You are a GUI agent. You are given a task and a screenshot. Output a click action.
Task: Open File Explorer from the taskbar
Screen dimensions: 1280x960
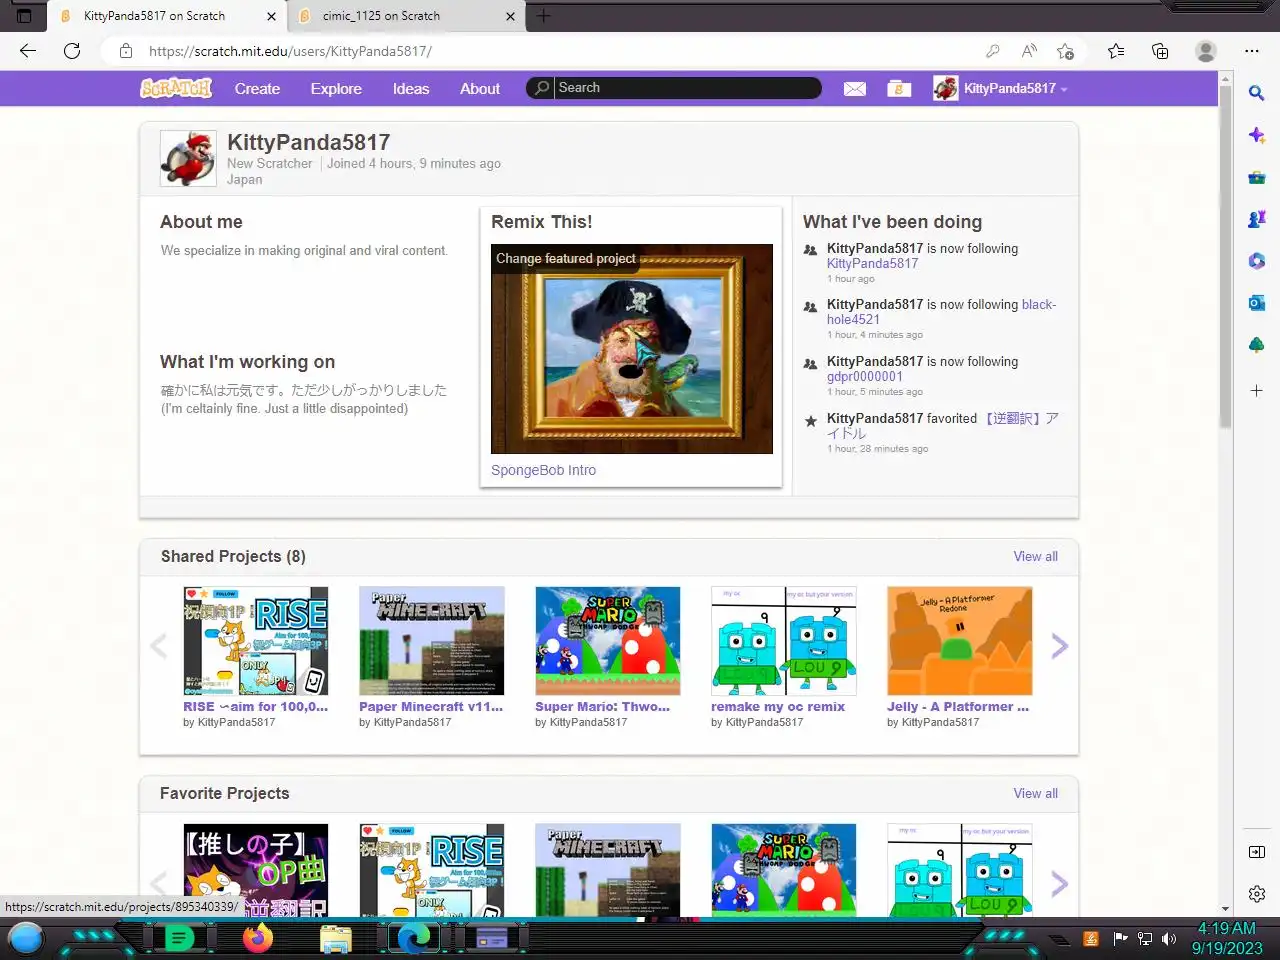336,938
